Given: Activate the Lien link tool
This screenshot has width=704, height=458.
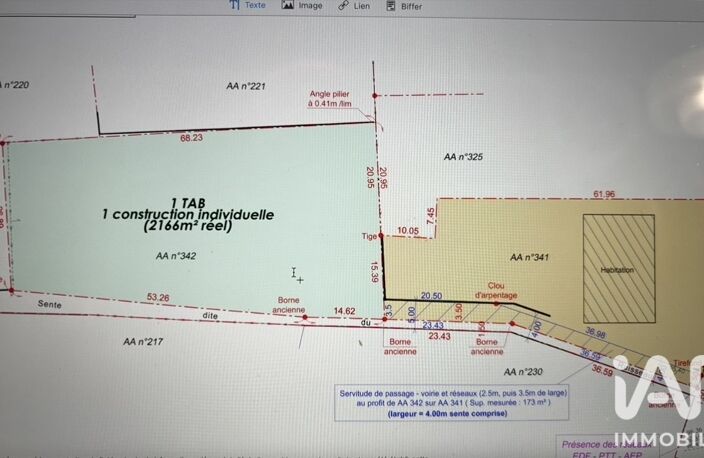Looking at the screenshot, I should (354, 6).
